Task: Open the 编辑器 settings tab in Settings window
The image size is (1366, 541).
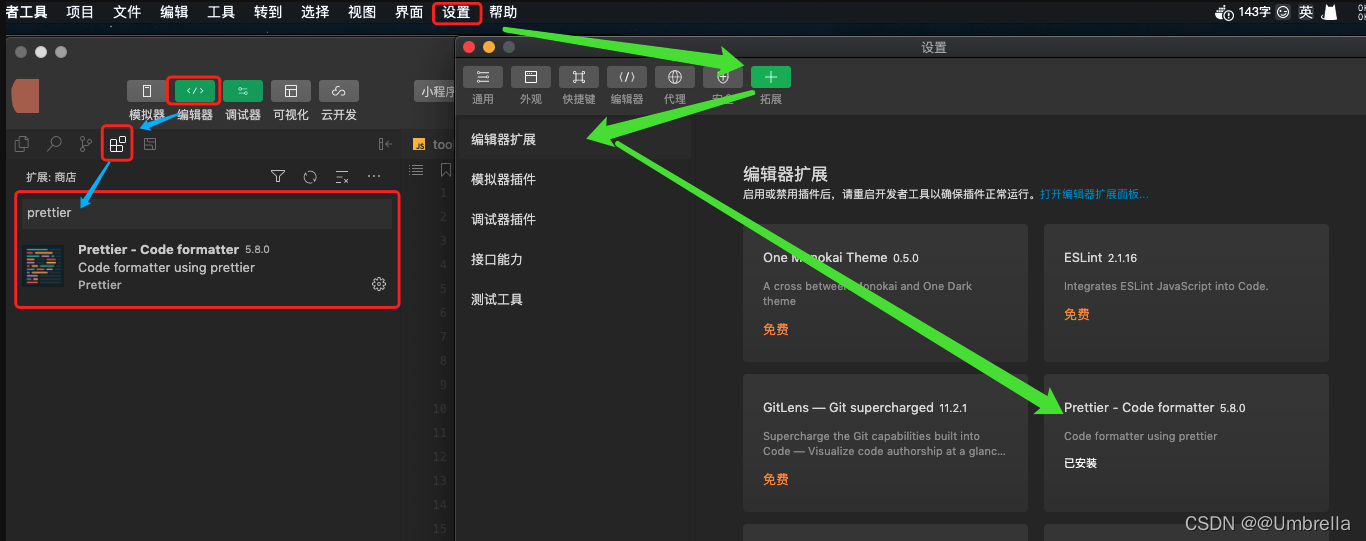Action: 627,77
